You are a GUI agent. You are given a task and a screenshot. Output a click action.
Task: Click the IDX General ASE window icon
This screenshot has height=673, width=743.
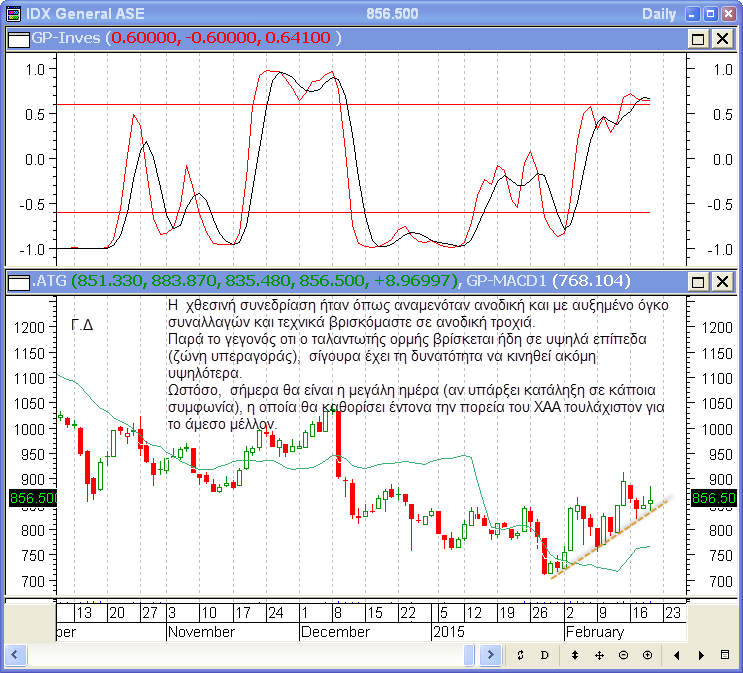[14, 14]
